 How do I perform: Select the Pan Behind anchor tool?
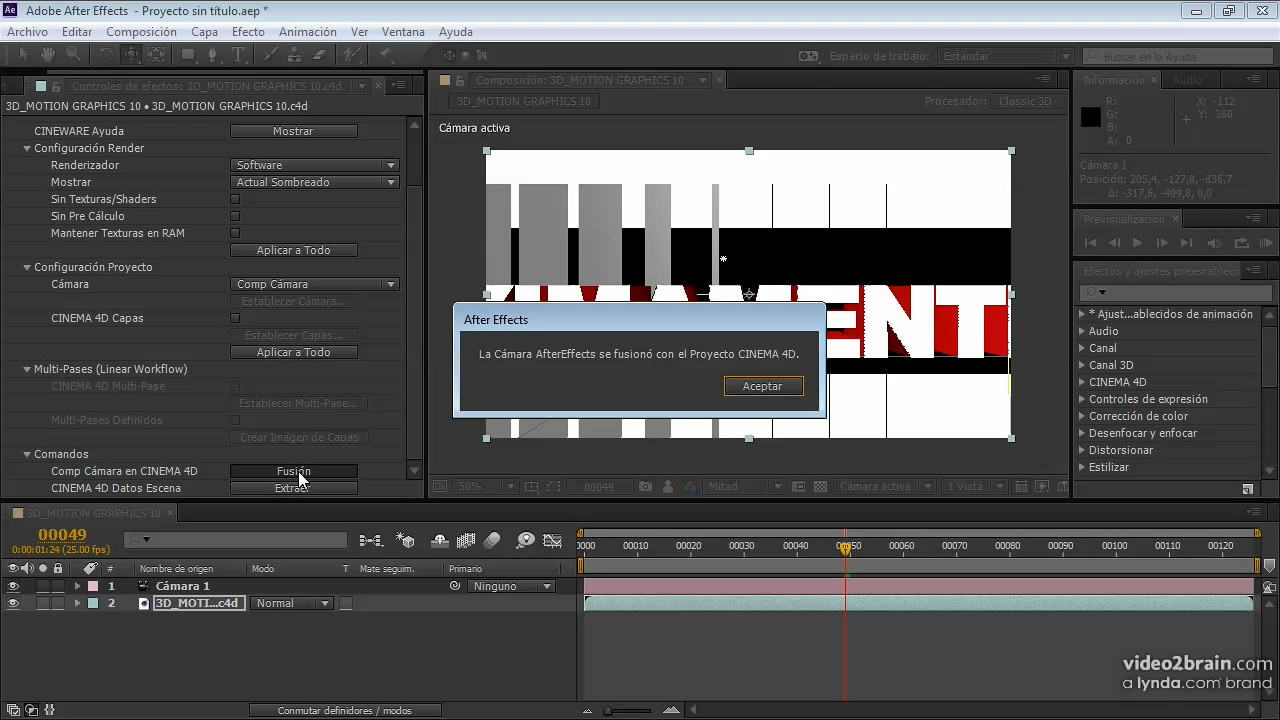coord(156,55)
